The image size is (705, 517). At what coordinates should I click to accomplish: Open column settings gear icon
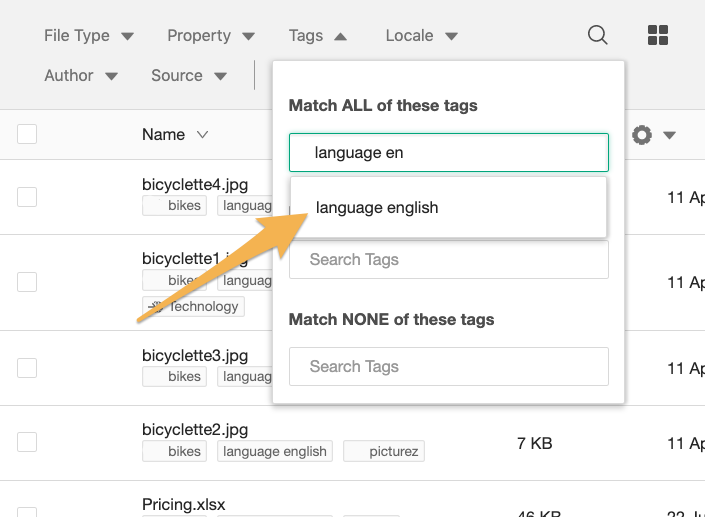pos(642,134)
